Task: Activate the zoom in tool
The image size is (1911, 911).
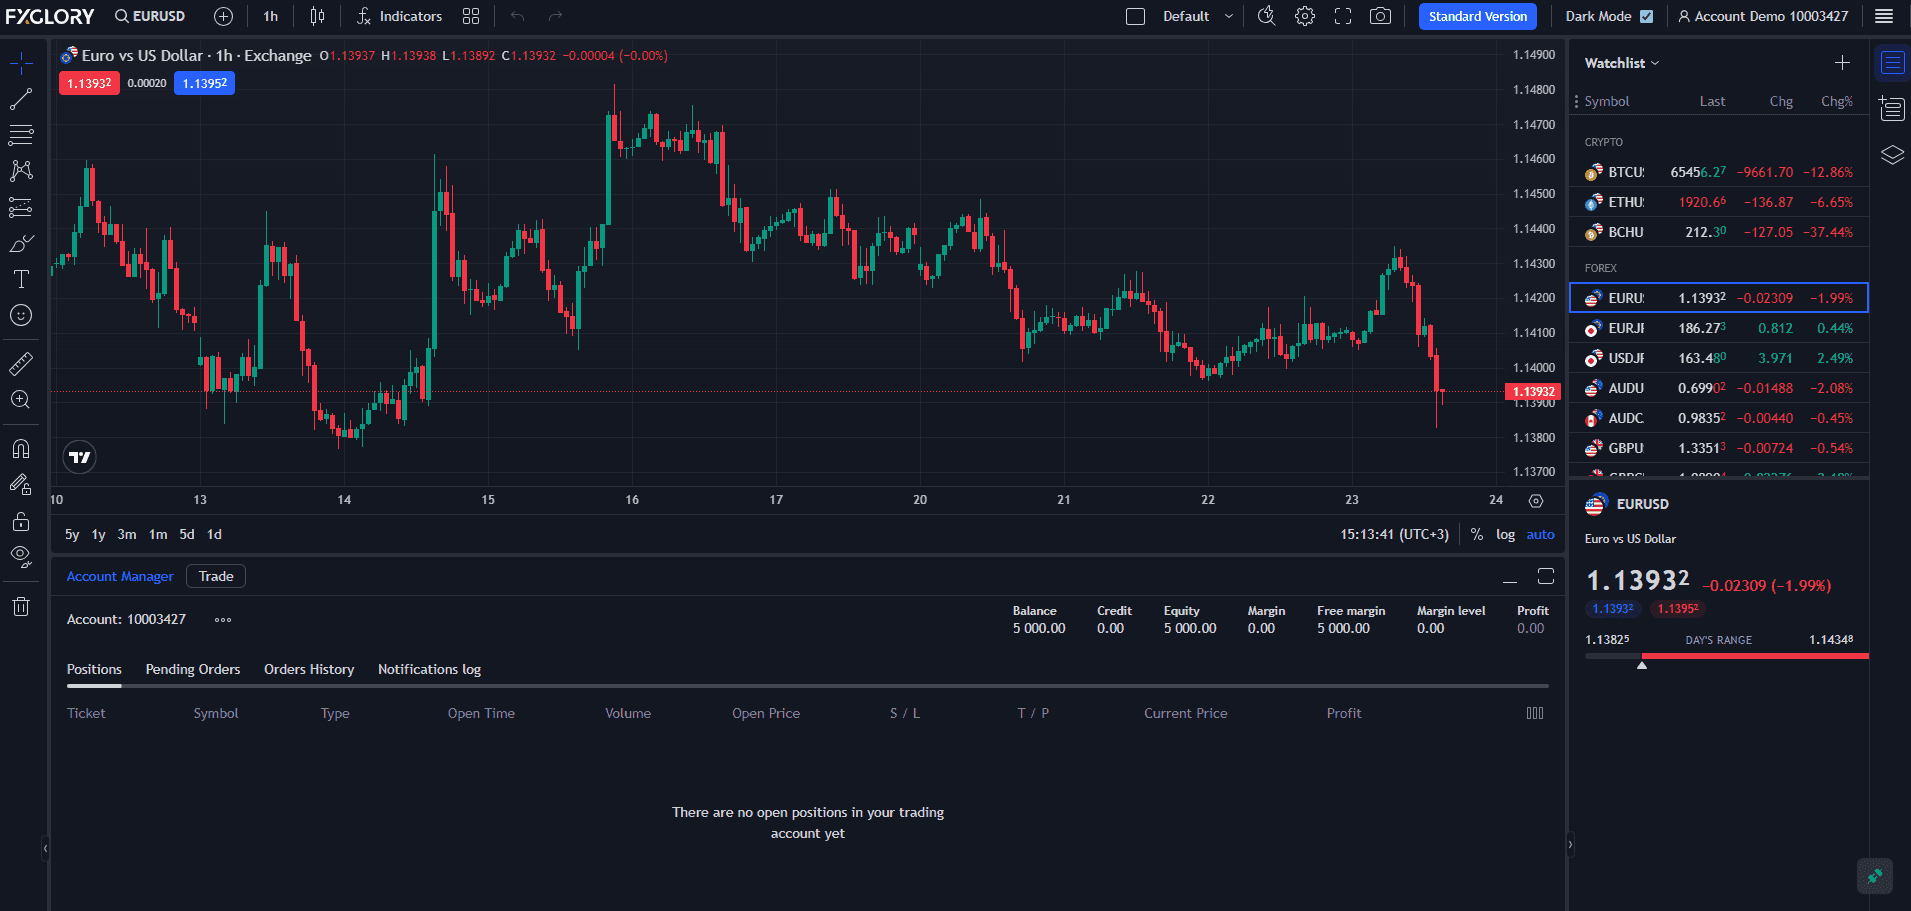Action: pos(21,399)
